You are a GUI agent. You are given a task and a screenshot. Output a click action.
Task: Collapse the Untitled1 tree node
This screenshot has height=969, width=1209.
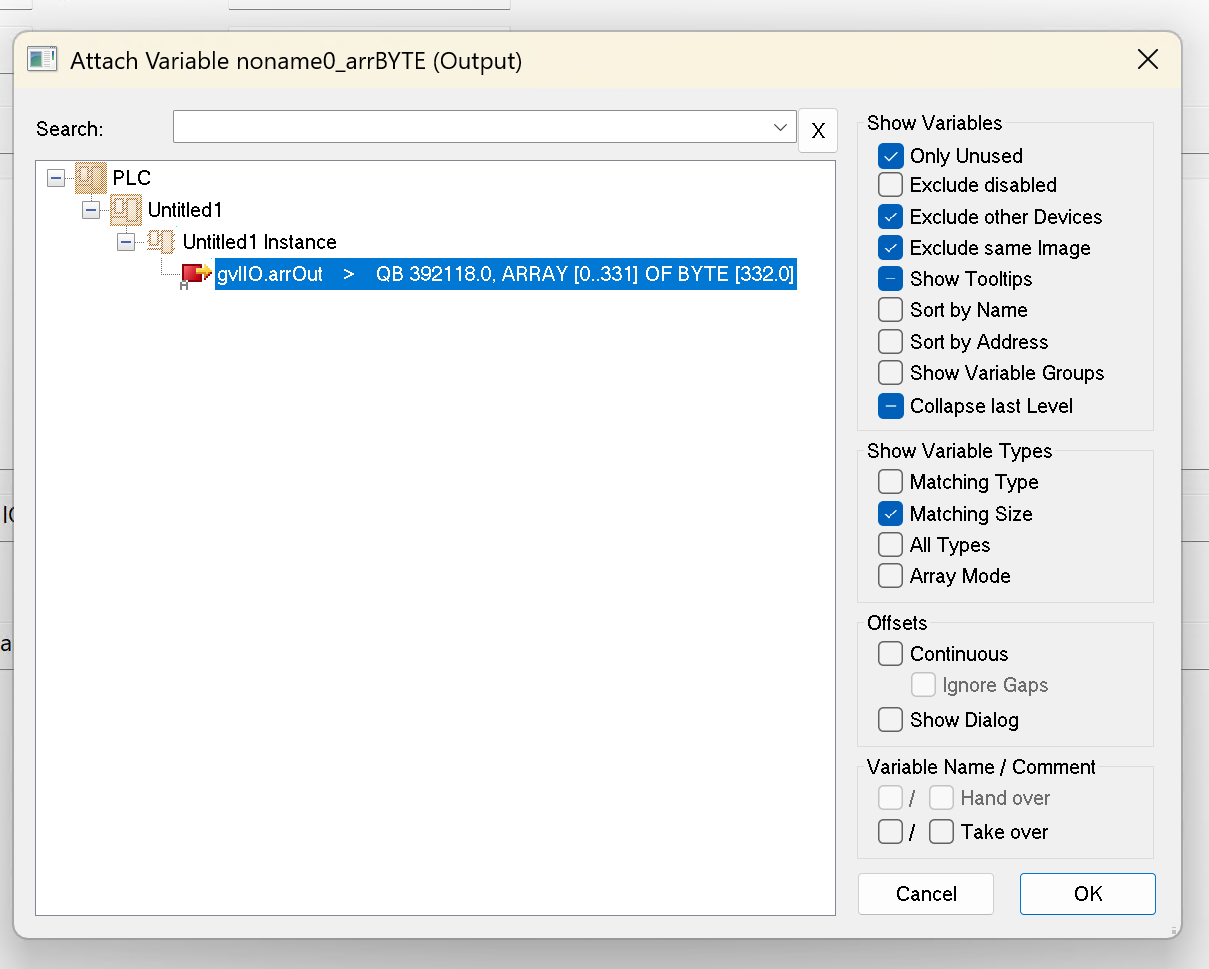tap(91, 210)
